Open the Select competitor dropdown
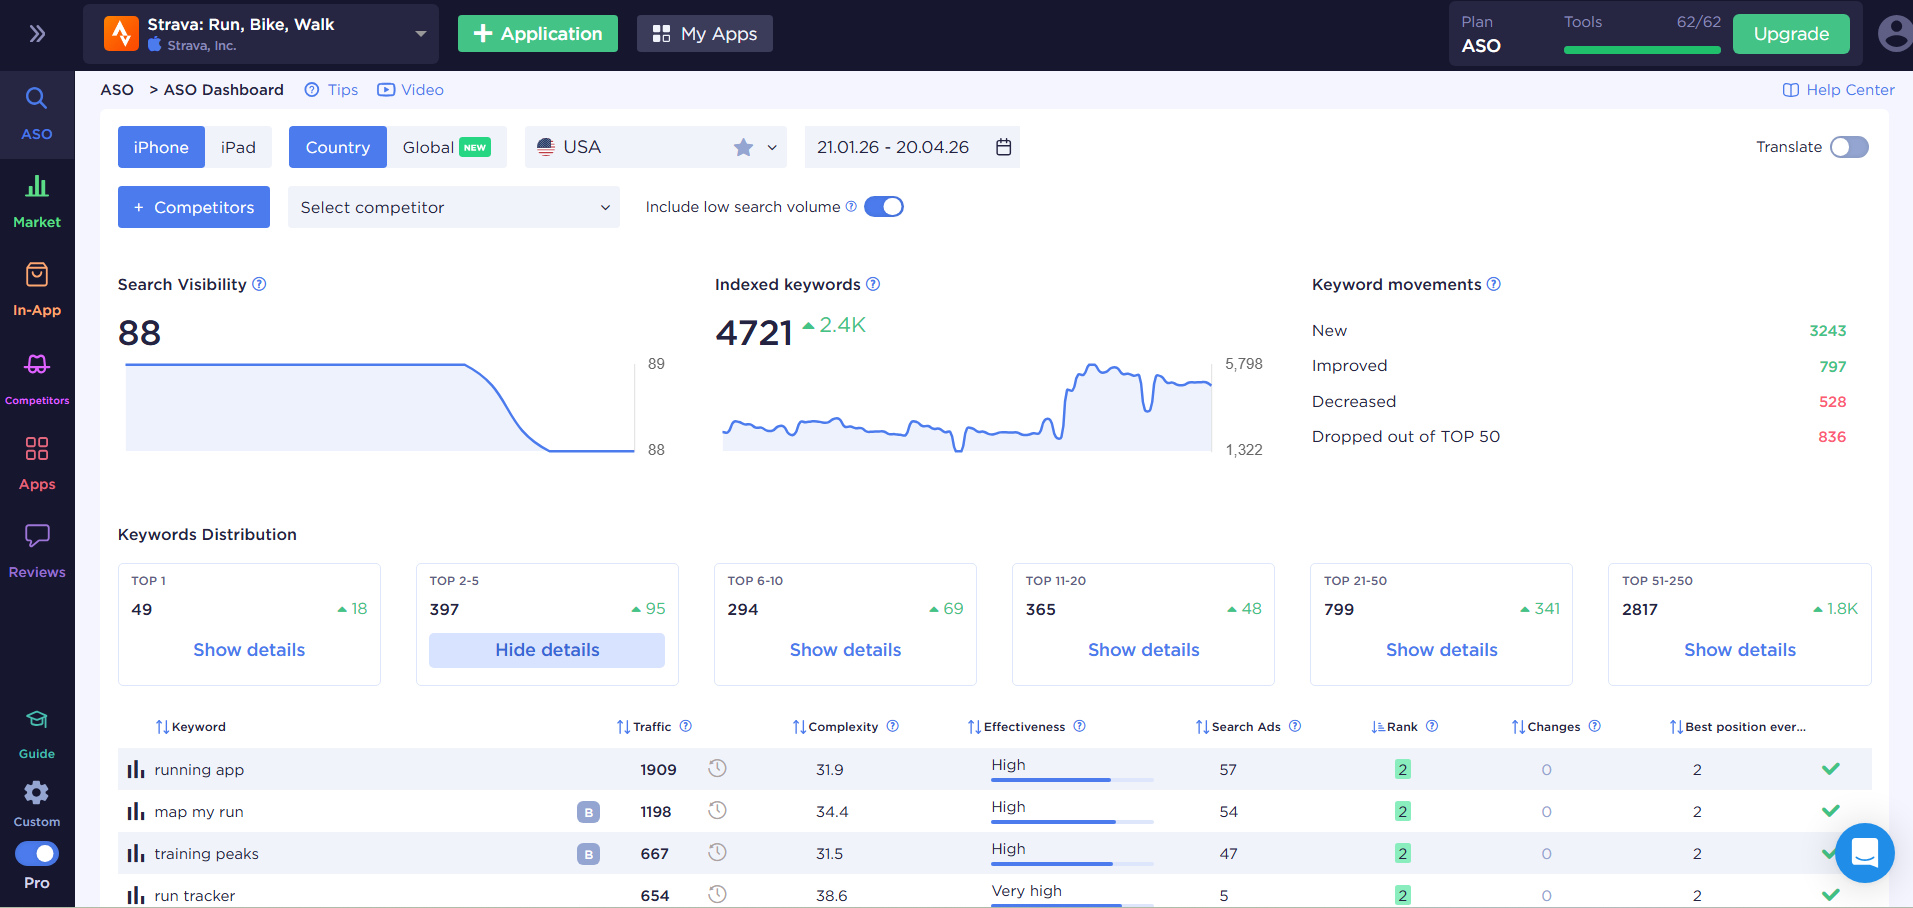This screenshot has height=908, width=1913. pos(454,207)
